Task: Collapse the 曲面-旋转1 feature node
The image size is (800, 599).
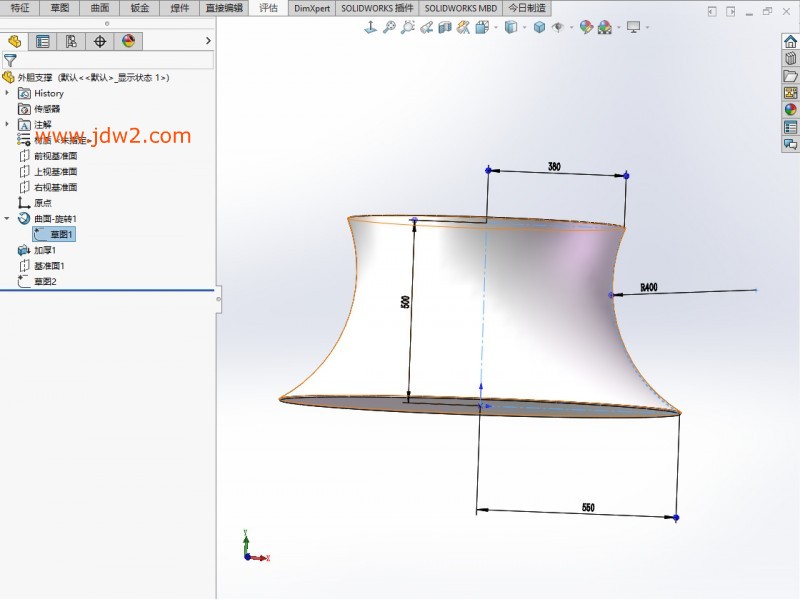Action: 7,218
